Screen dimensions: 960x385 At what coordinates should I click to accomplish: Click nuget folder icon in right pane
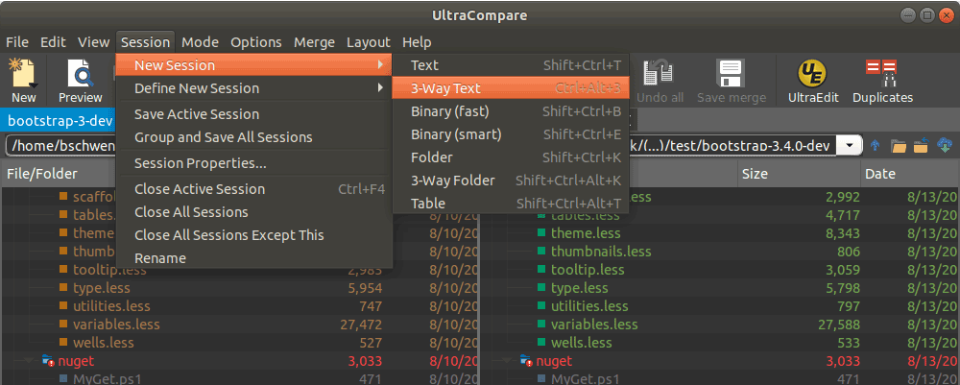point(526,361)
